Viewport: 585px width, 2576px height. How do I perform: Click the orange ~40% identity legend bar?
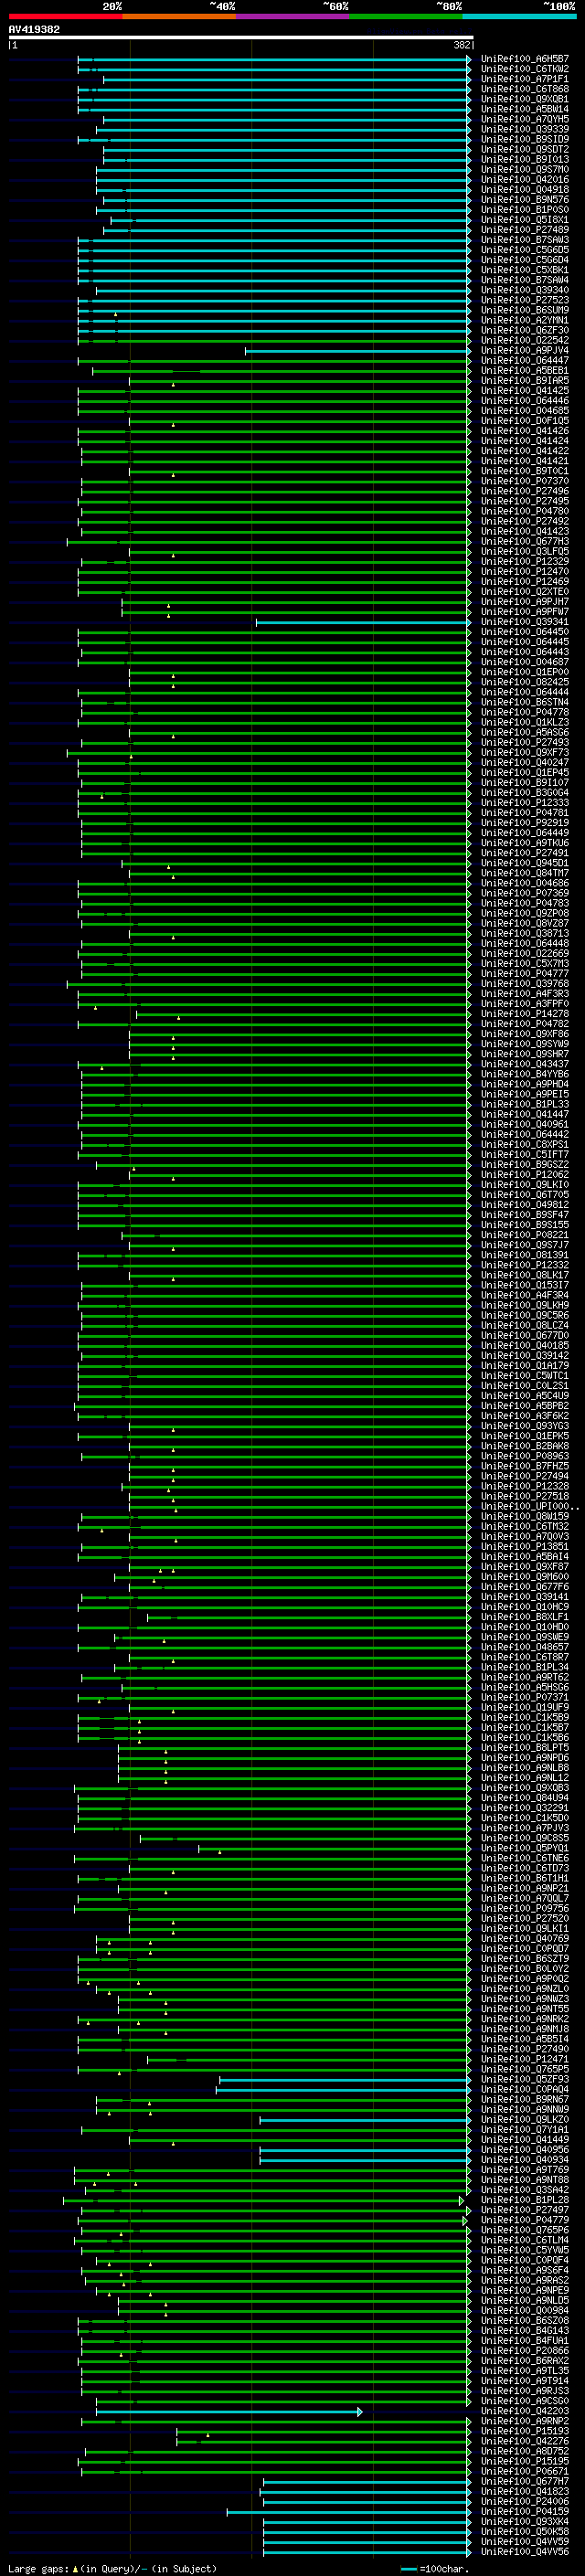pyautogui.click(x=179, y=16)
